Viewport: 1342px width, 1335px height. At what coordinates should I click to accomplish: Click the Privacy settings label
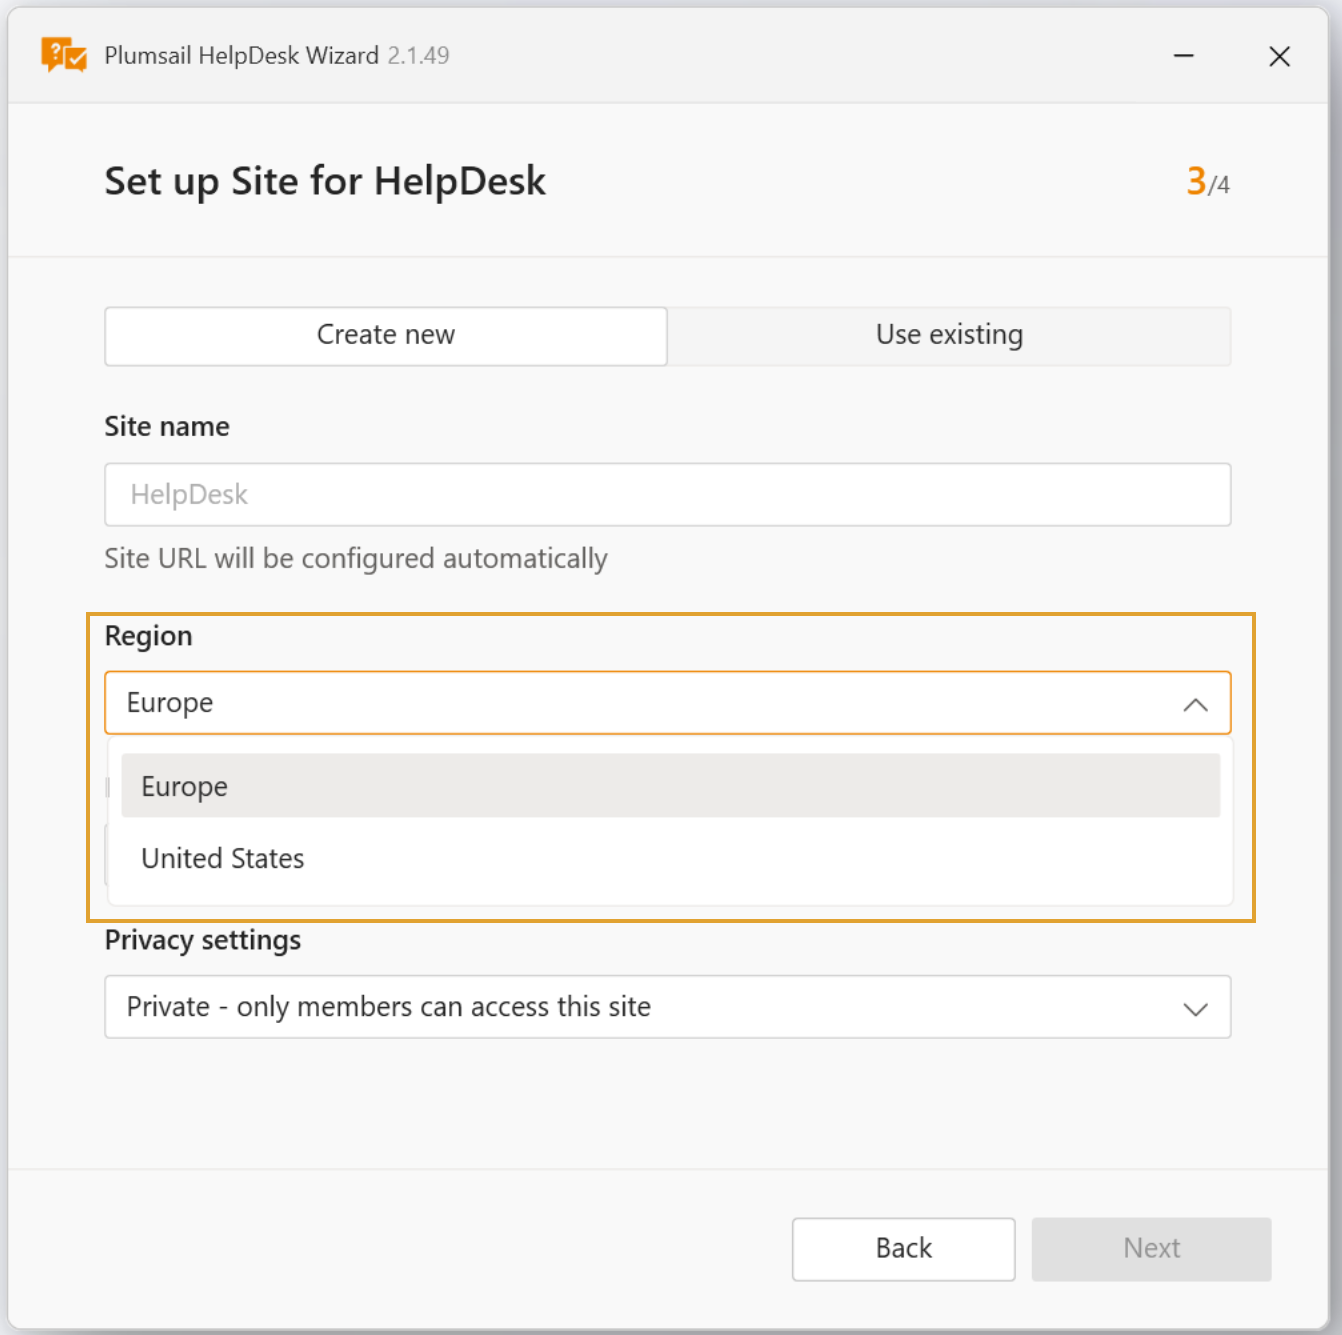click(x=203, y=940)
